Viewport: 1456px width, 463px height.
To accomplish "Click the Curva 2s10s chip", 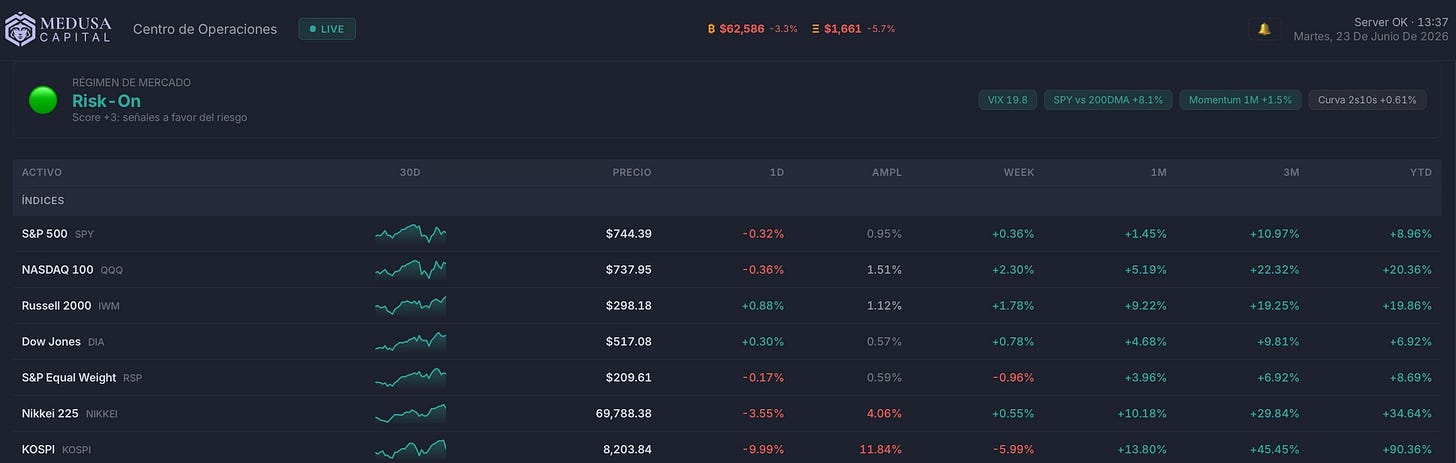I will click(x=1367, y=100).
